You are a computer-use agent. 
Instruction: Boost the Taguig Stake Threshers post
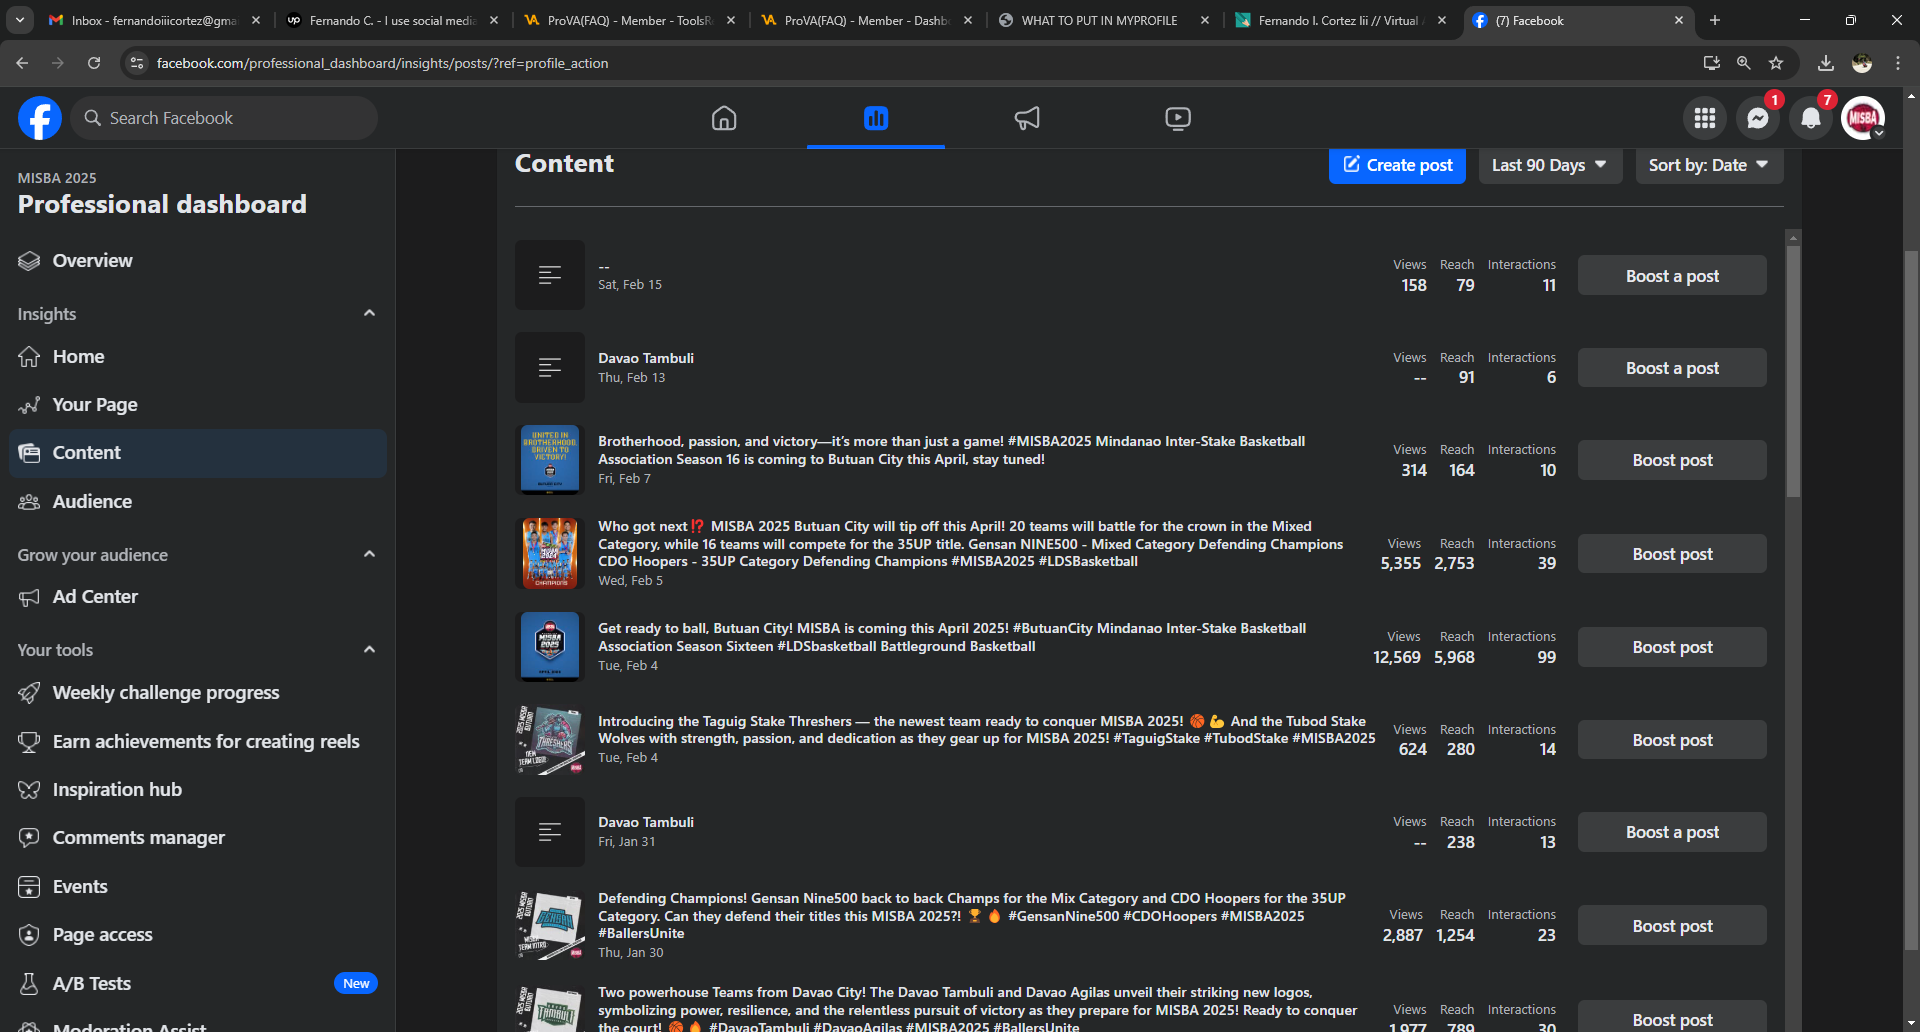(1672, 740)
